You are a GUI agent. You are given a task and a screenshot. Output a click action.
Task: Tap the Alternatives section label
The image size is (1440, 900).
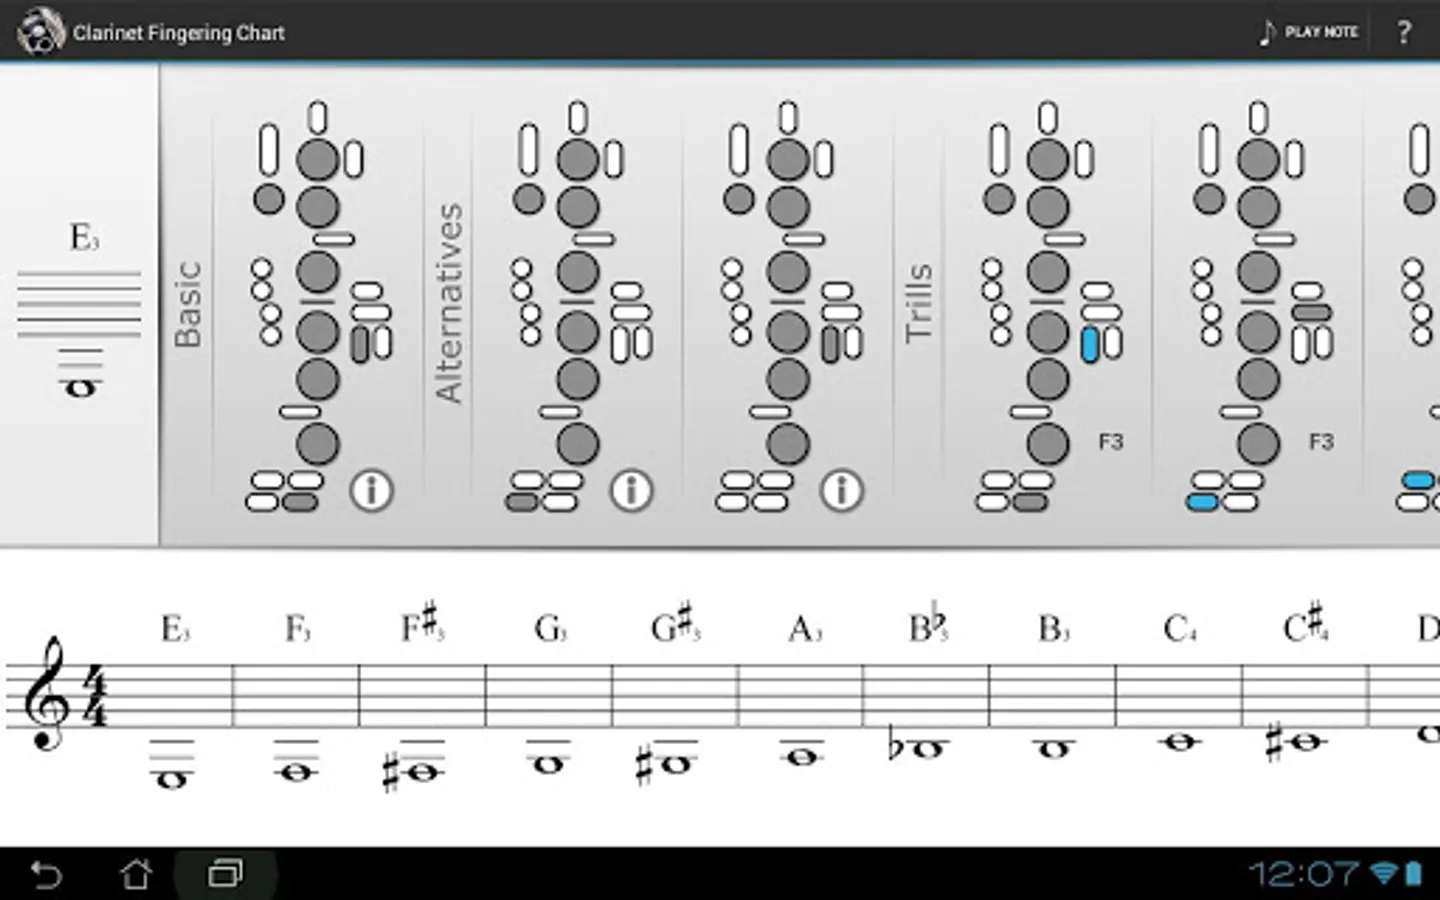450,303
